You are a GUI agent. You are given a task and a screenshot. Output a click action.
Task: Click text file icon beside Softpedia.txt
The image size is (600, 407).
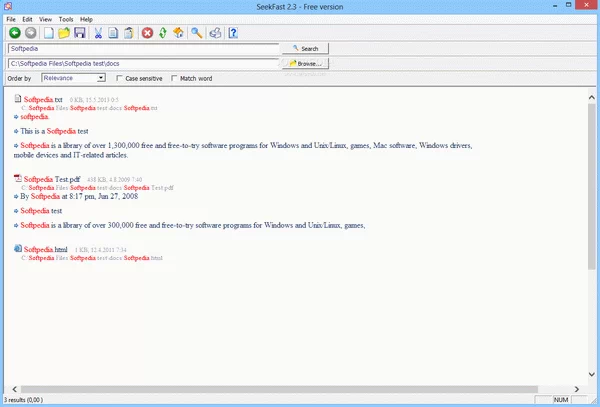(x=18, y=99)
